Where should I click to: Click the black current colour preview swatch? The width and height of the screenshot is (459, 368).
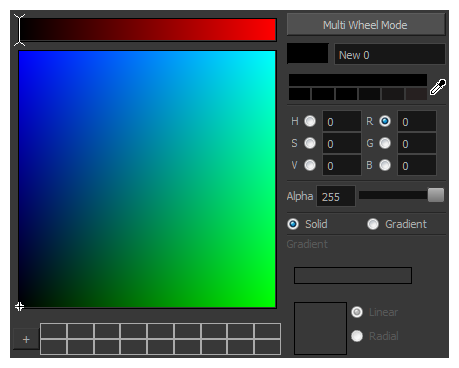pyautogui.click(x=308, y=53)
